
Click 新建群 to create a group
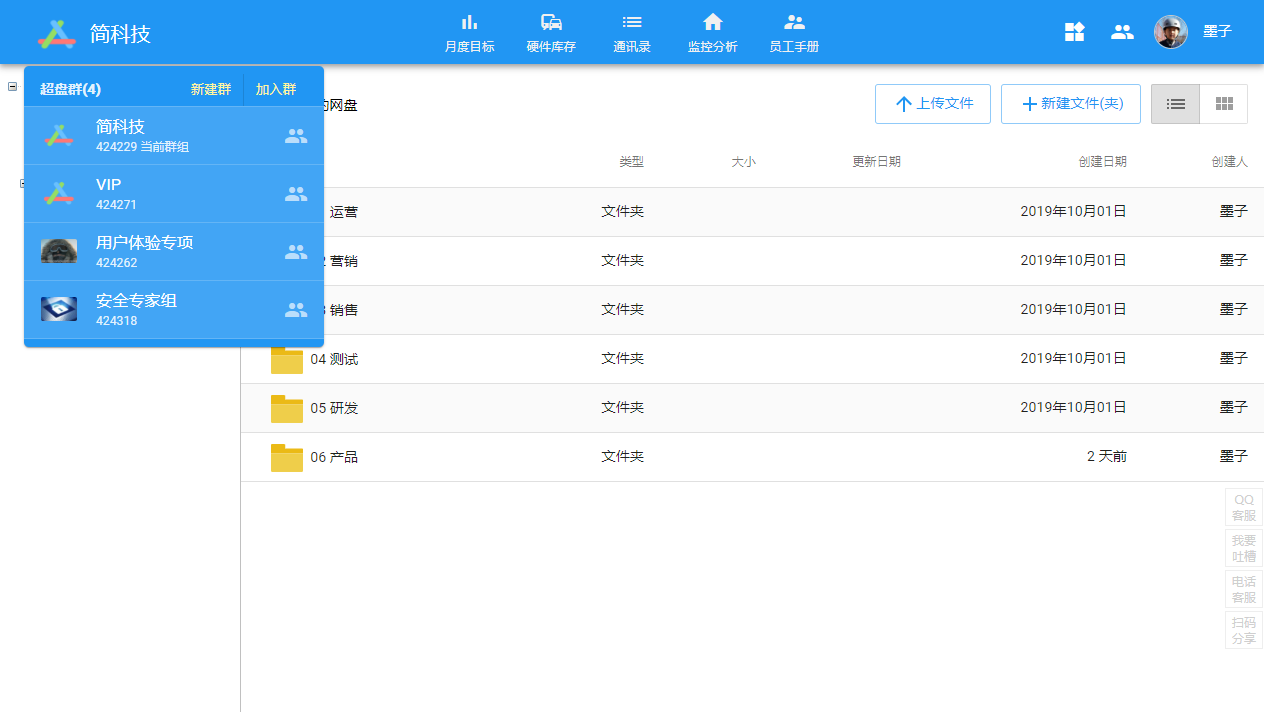211,89
